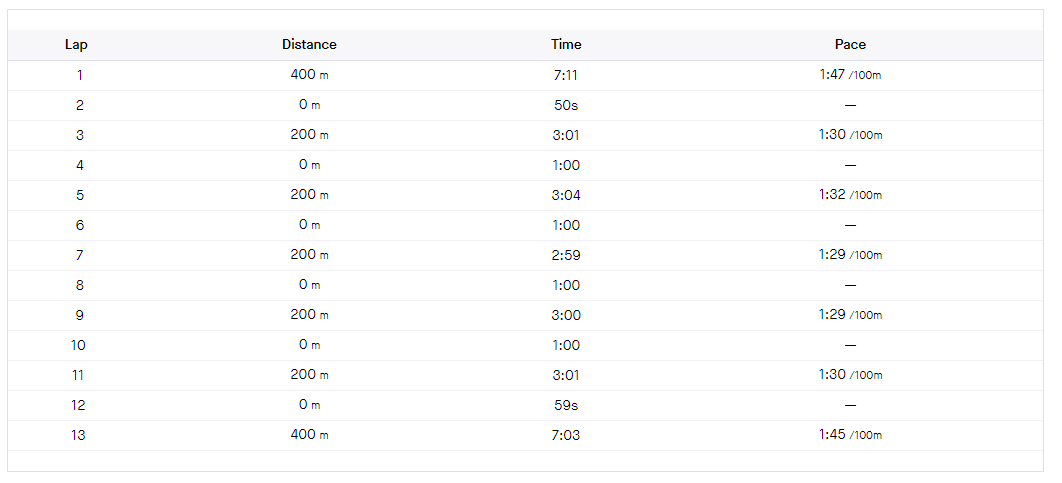Viewport: 1062px width, 483px height.
Task: Click the Distance column header
Action: click(309, 44)
